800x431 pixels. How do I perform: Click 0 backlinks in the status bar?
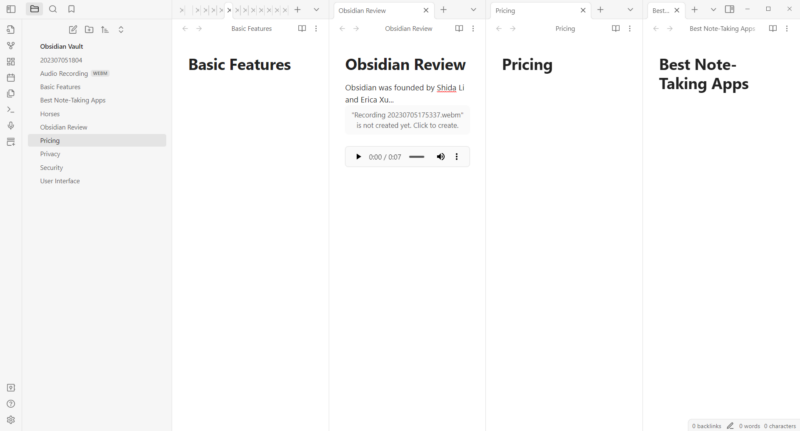pos(707,426)
